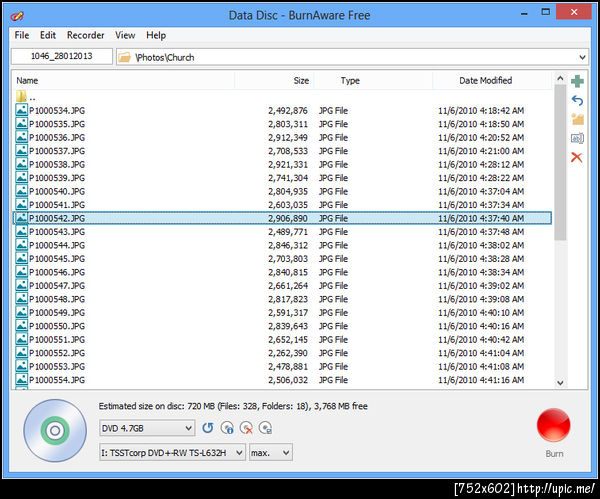Select the P1000551.JPG file name
This screenshot has width=600, height=499.
pos(57,339)
